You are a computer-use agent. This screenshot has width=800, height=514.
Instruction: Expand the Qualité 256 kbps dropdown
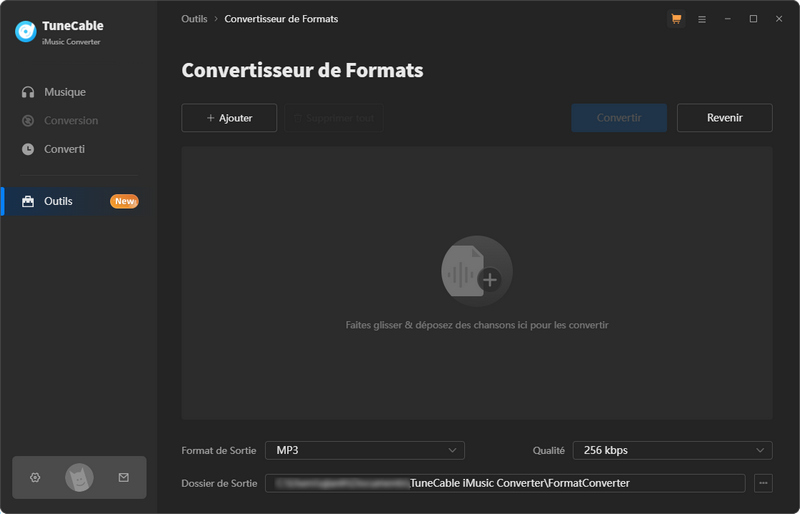click(x=672, y=450)
